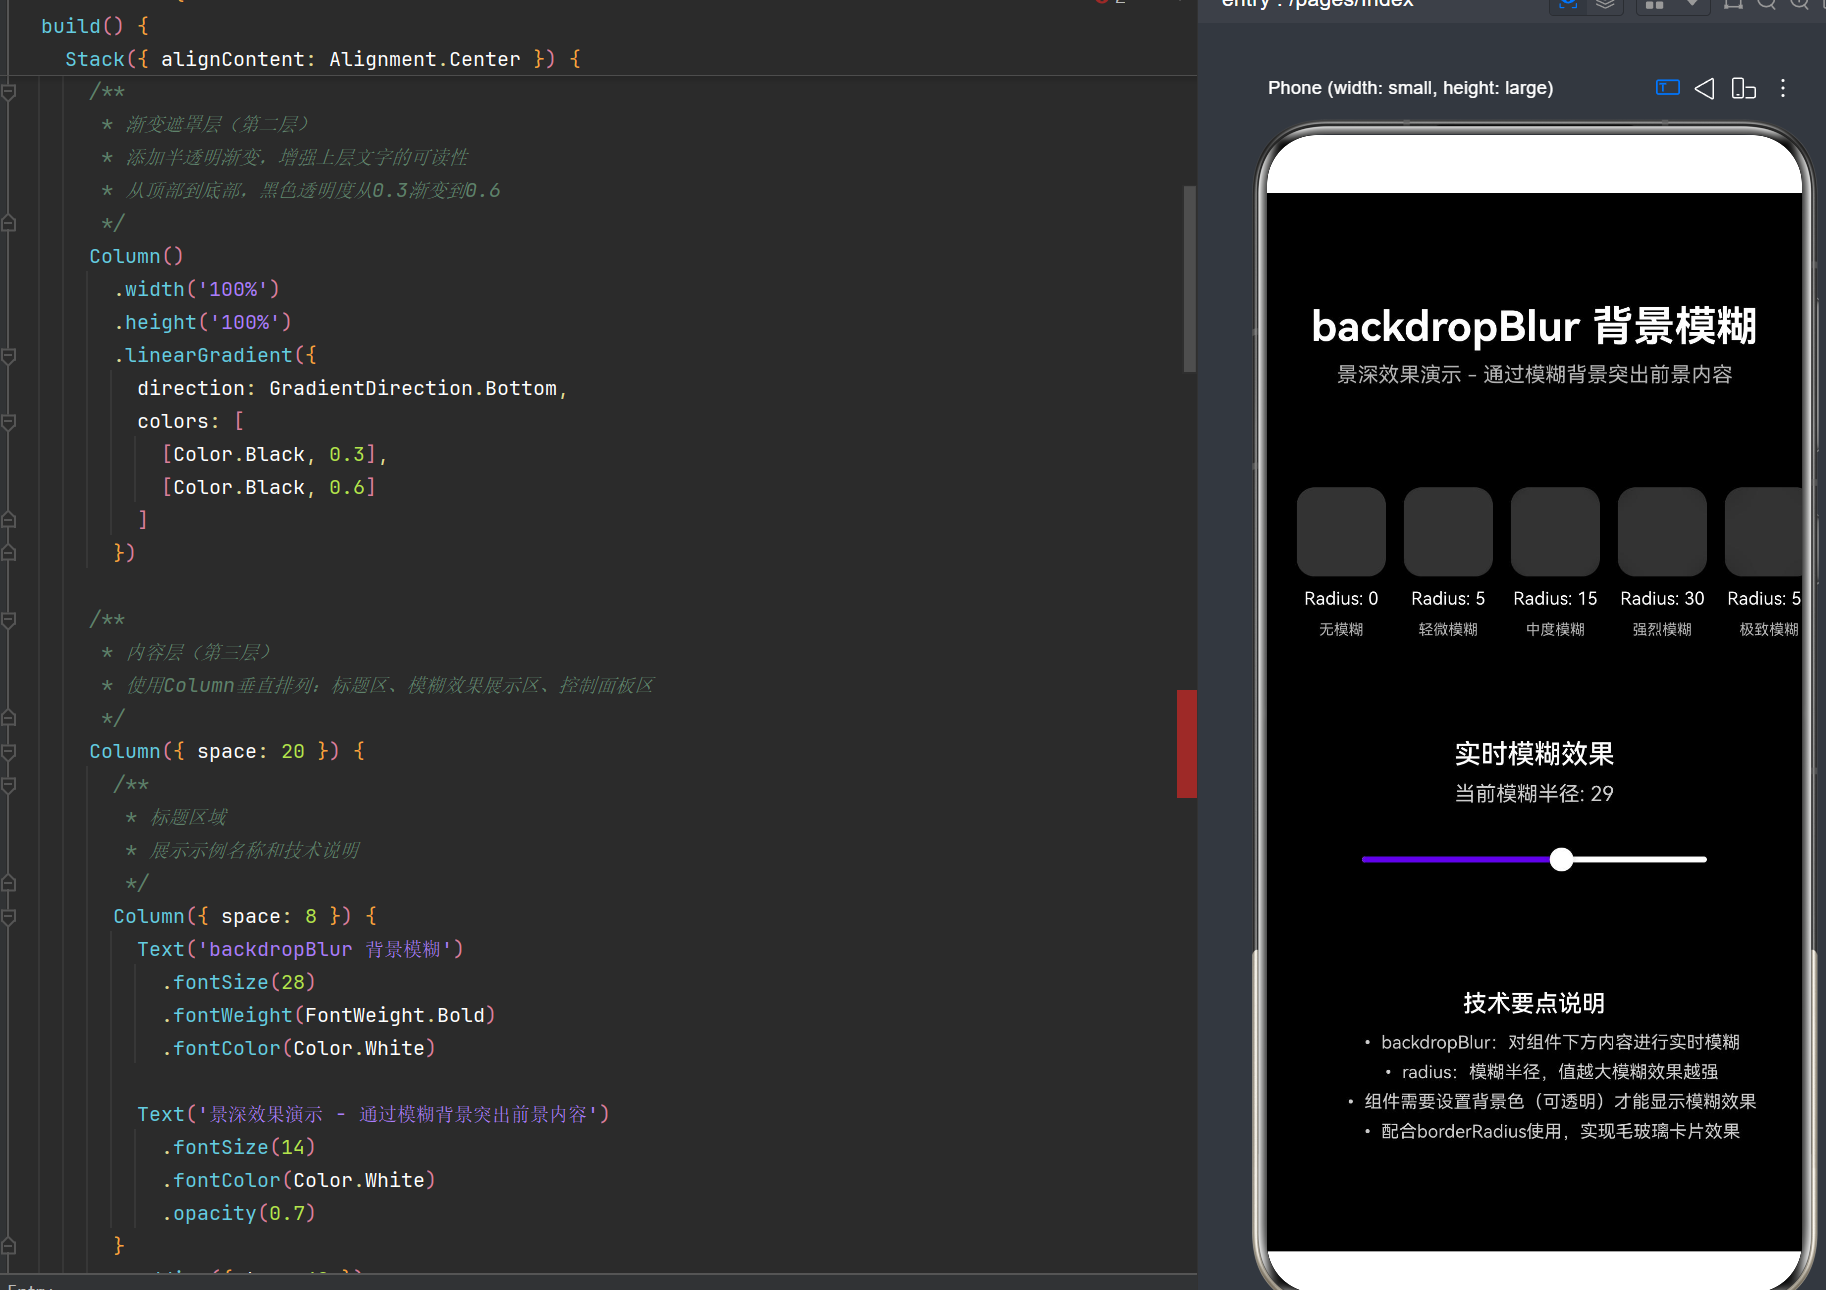Viewport: 1826px width, 1290px height.
Task: Click the white unfilled part of the blur slider
Action: pyautogui.click(x=1640, y=859)
